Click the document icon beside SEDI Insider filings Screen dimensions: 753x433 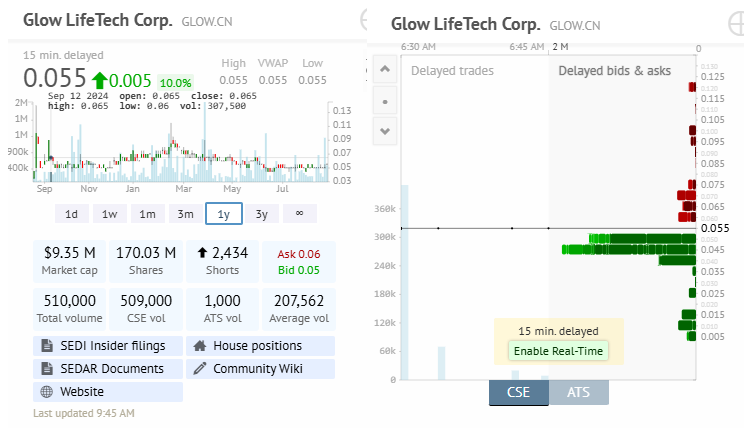click(x=47, y=346)
